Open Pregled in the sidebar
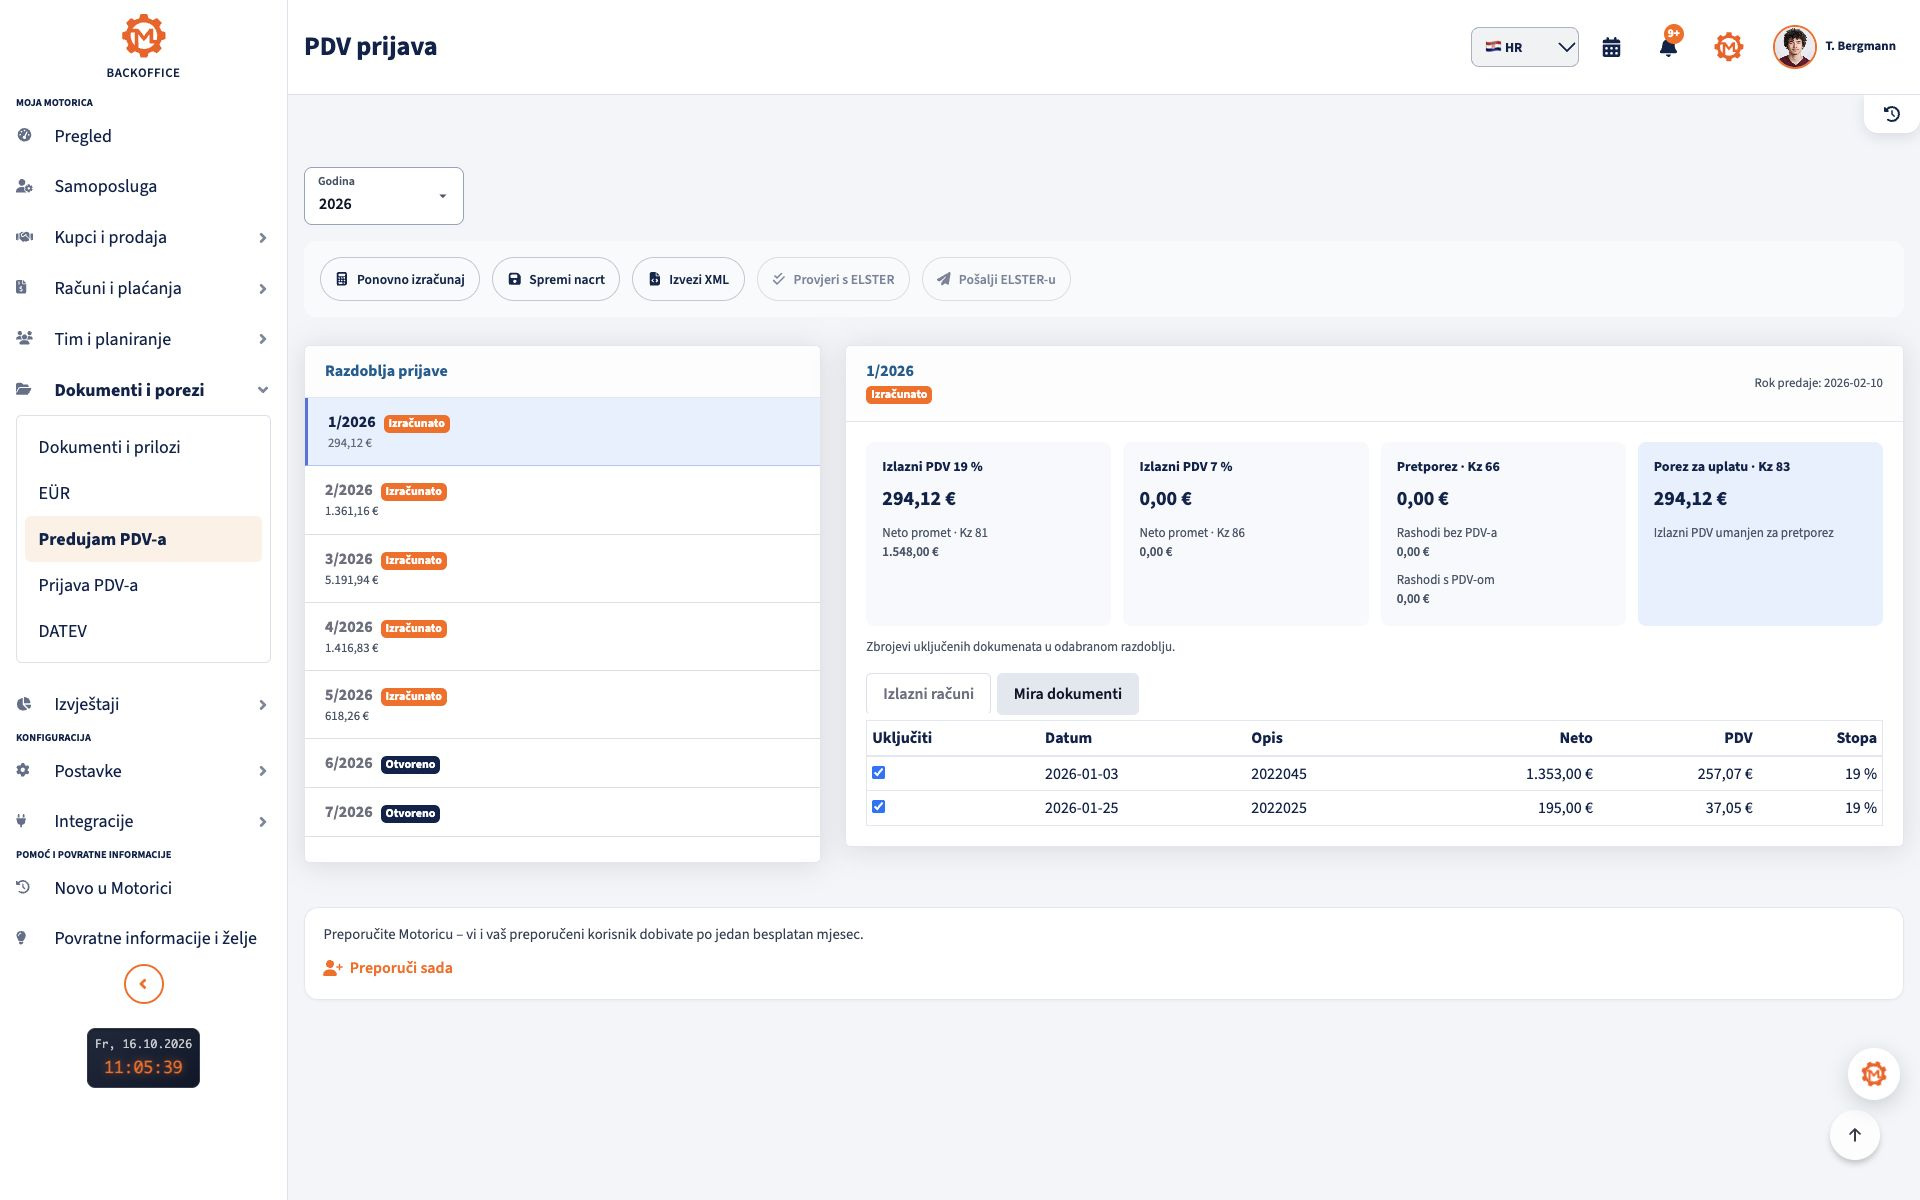This screenshot has width=1920, height=1200. coord(143,136)
